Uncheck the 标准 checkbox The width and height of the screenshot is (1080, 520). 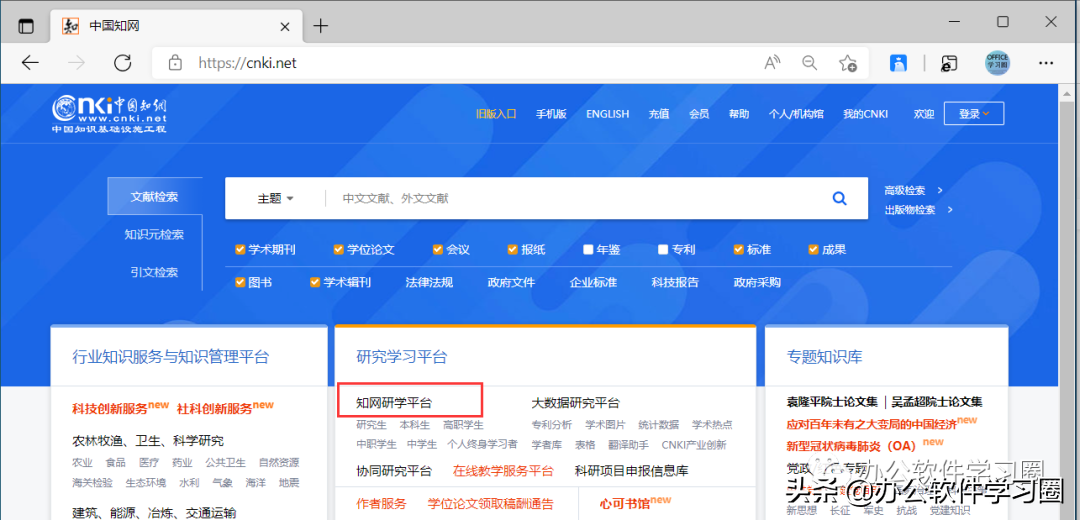(x=738, y=250)
